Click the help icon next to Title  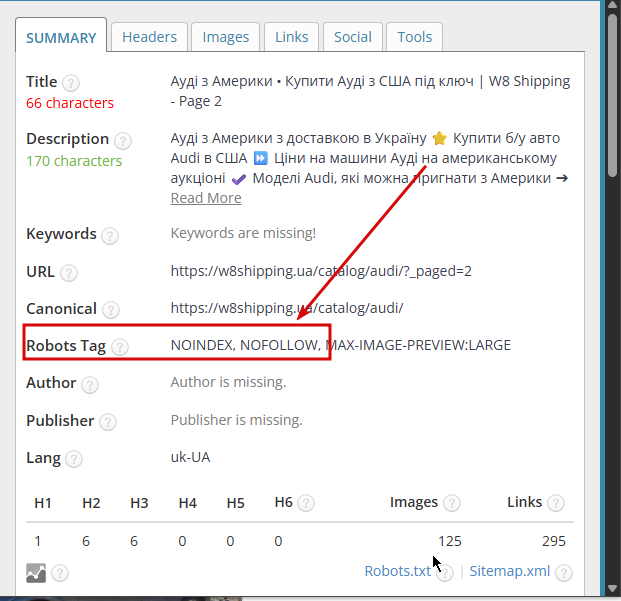click(71, 83)
